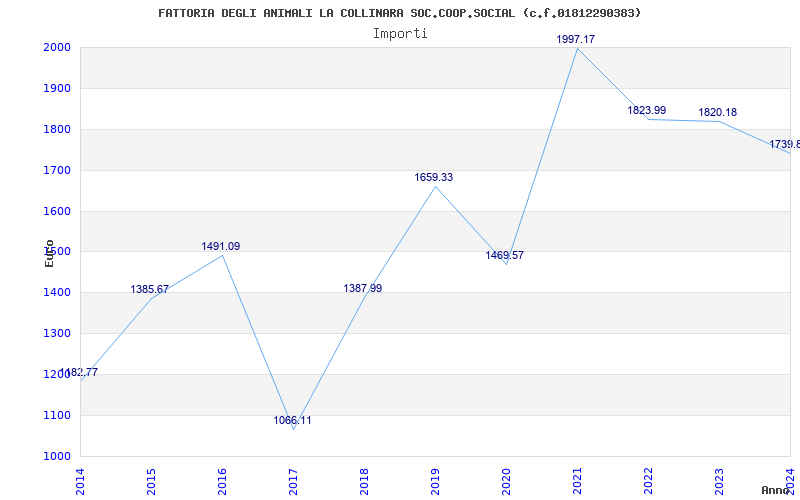Click the 1300 y-axis value label
The width and height of the screenshot is (800, 500).
click(57, 333)
